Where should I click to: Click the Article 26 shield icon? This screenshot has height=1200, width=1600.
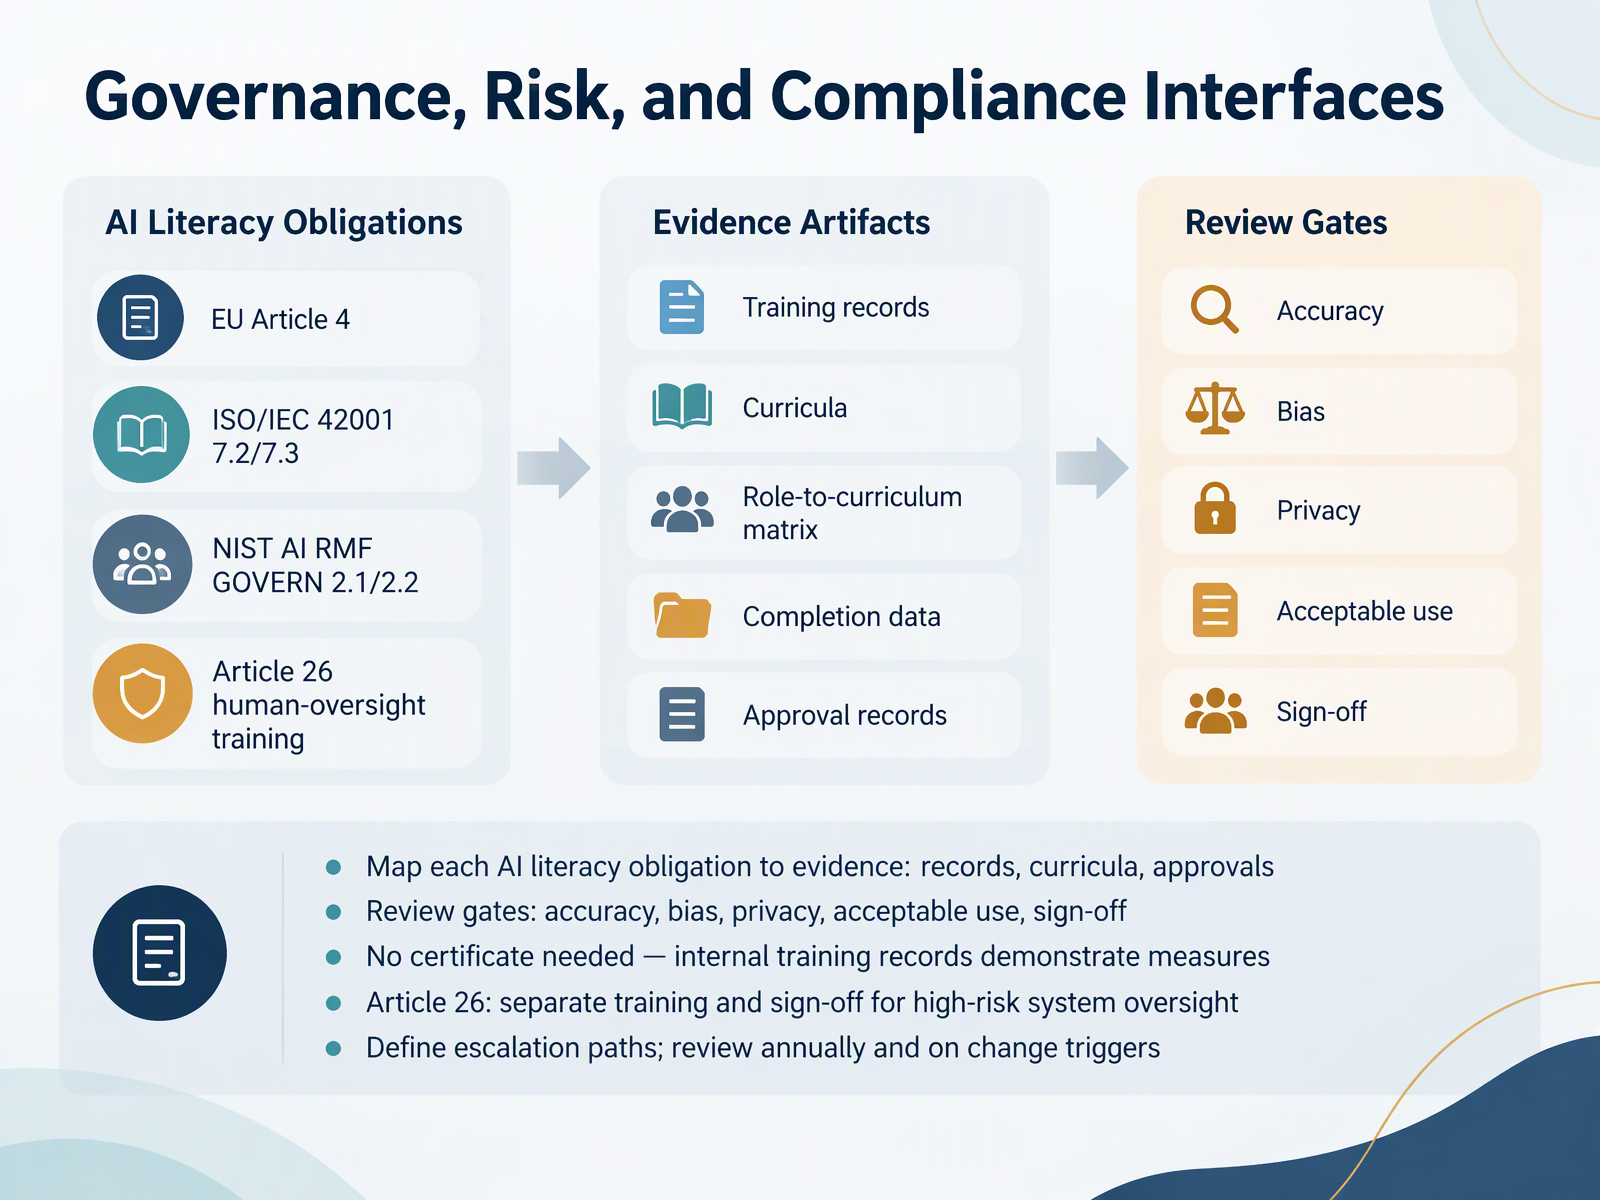click(142, 693)
